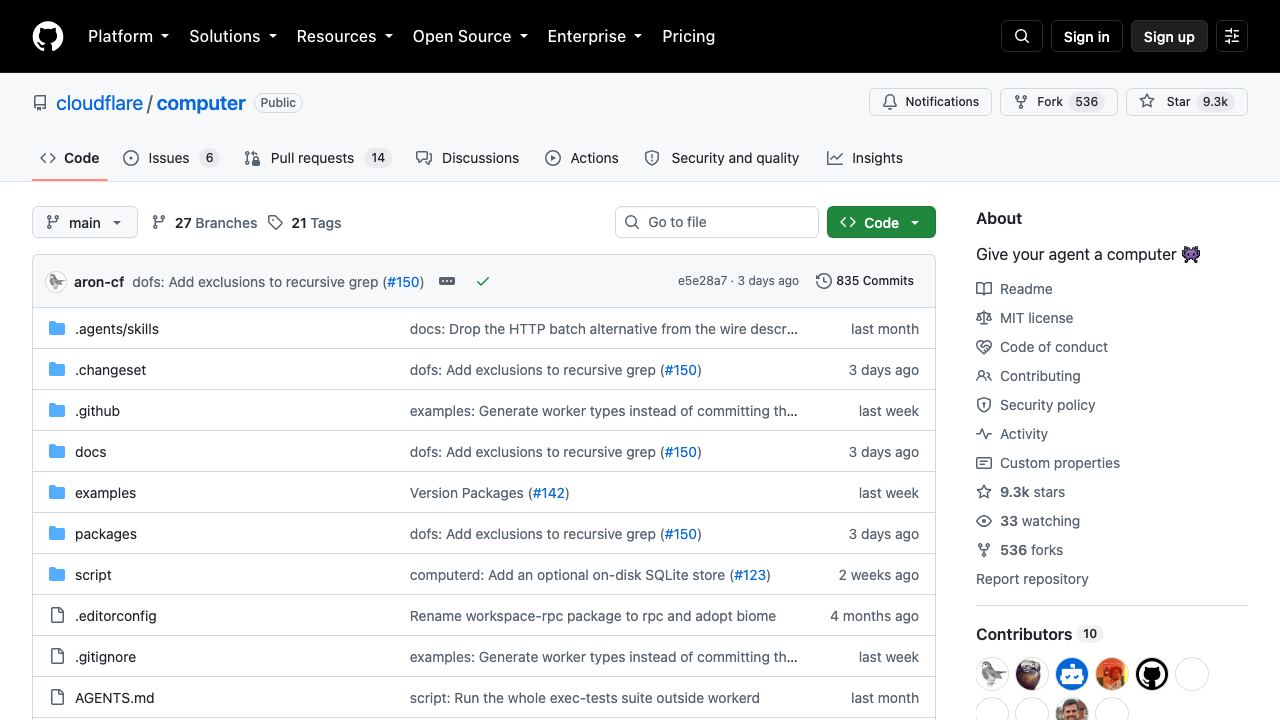
Task: Go to GitHub home via Octocat logo
Action: 48,36
